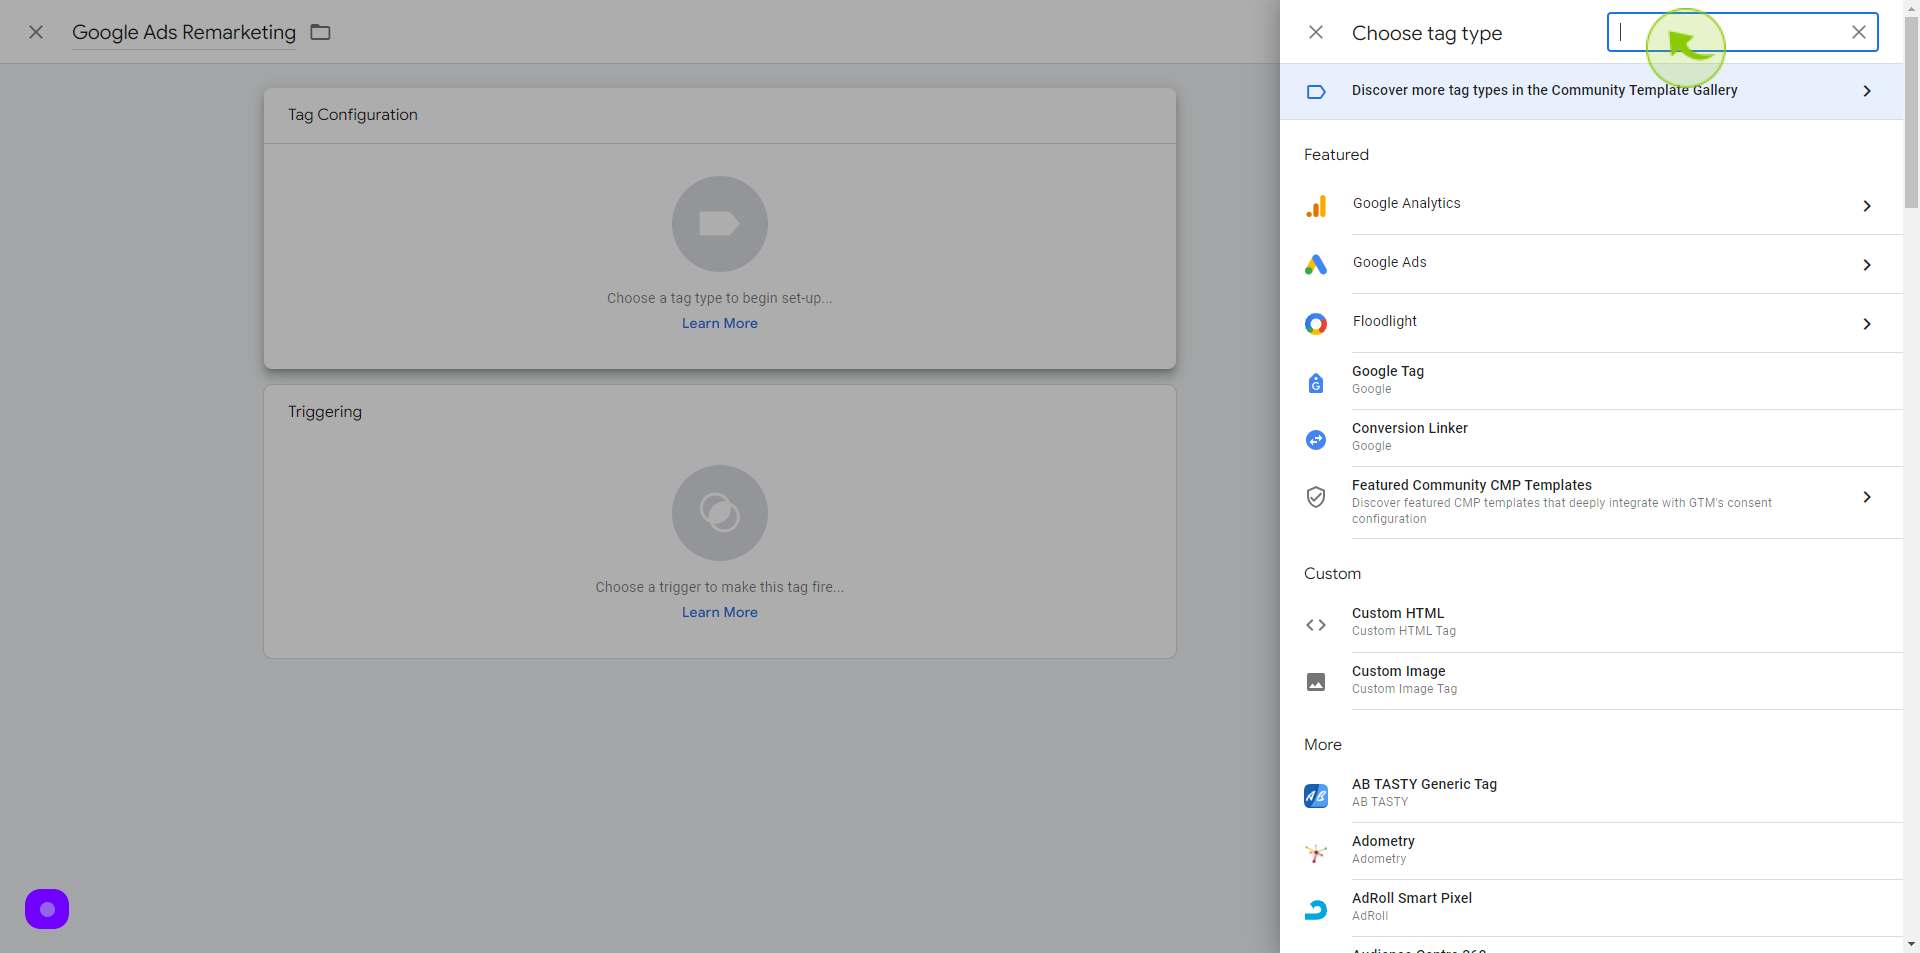This screenshot has height=953, width=1920.
Task: Expand Featured Community CMP Templates chevron
Action: (1866, 497)
